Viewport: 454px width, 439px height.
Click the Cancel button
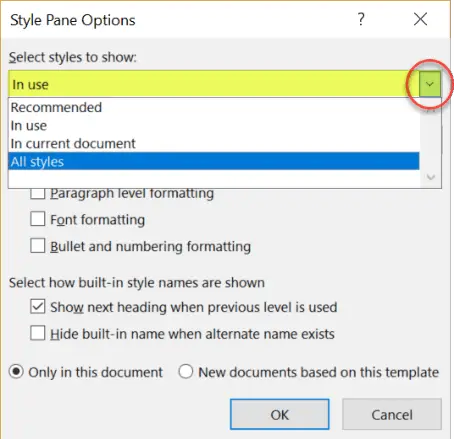click(392, 414)
